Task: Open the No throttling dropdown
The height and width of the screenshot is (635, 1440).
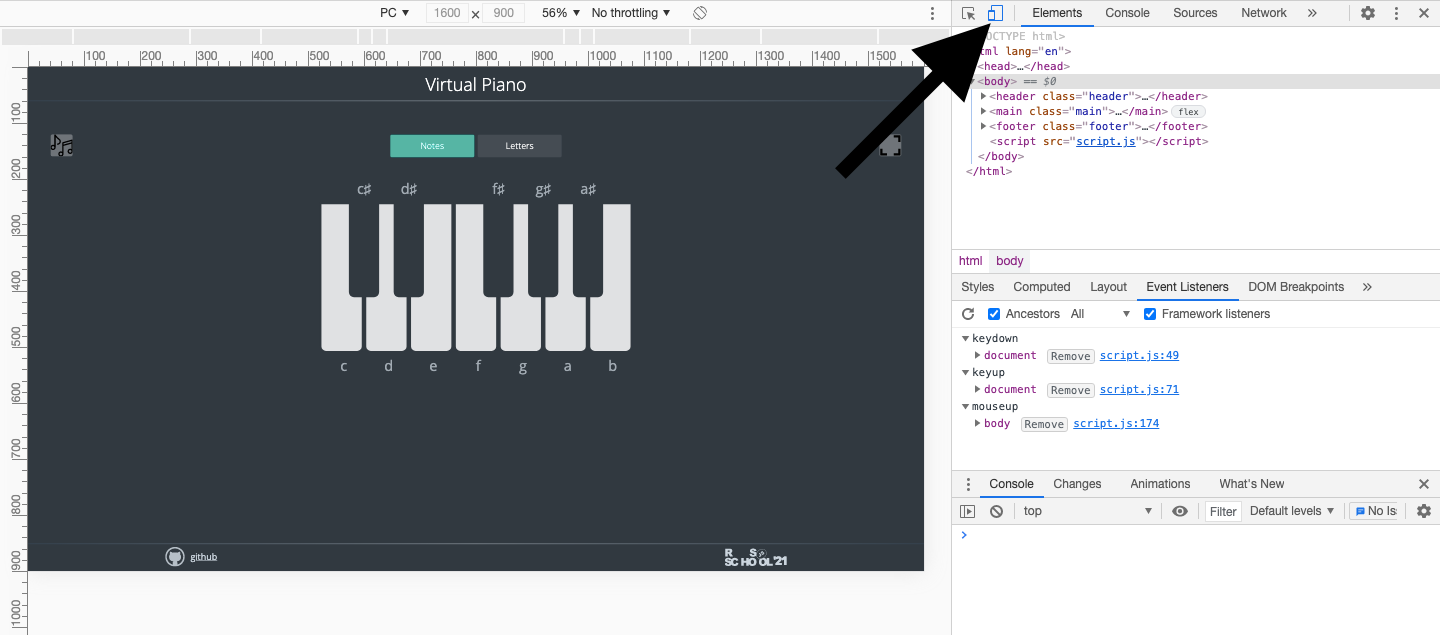Action: tap(630, 13)
